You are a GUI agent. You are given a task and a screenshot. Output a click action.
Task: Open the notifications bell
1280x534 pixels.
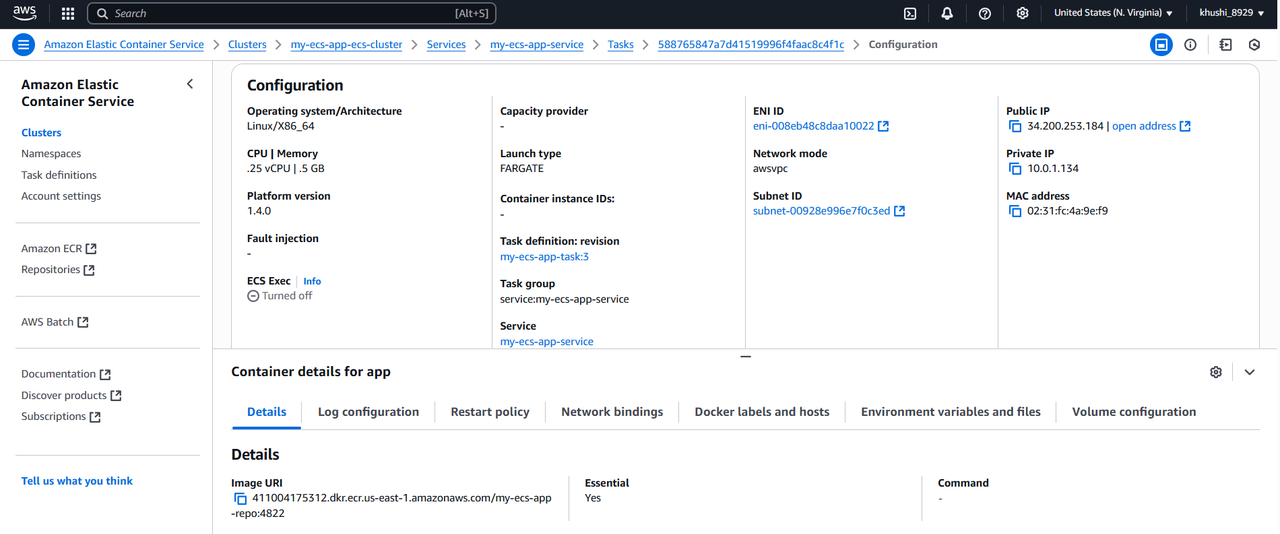pyautogui.click(x=947, y=14)
